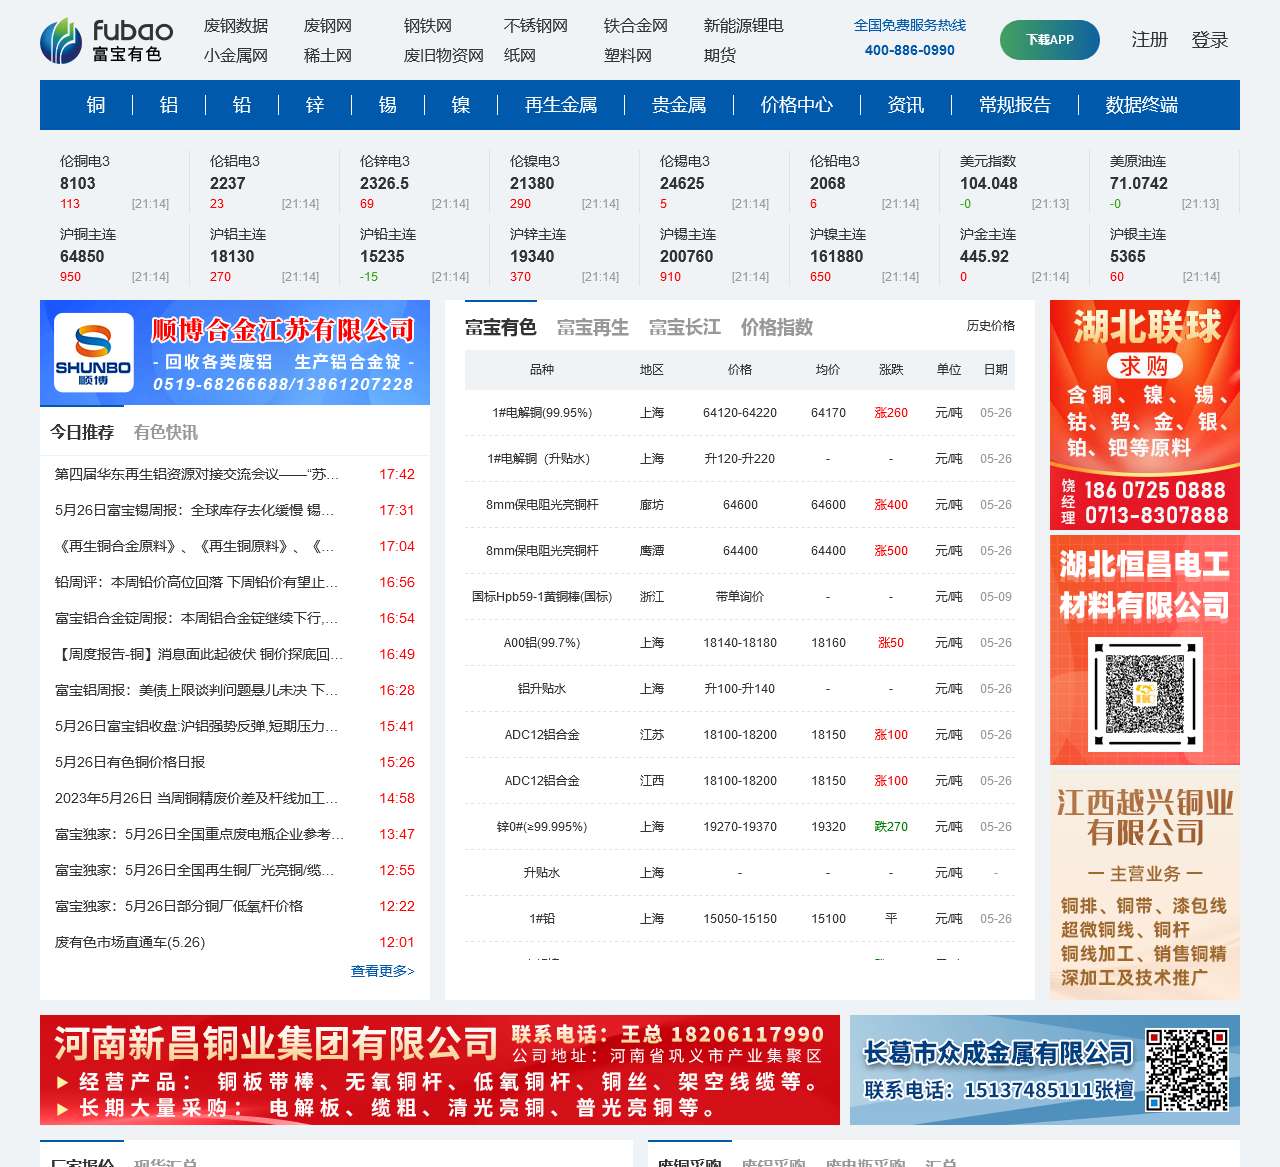Click the 锌0#(≥99.995%) row name
Screen dimensions: 1280x1167
542,827
